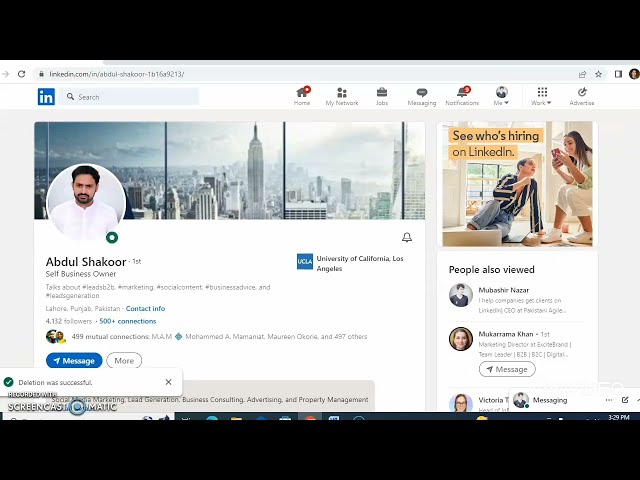Open the Jobs section
This screenshot has width=640, height=480.
[x=382, y=97]
